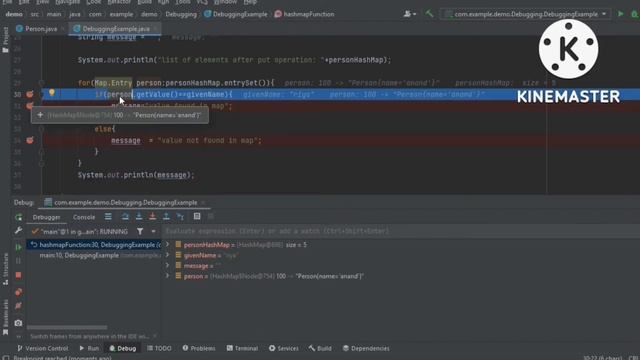Step over the current line
Screen dimensions: 640x360
[125, 217]
